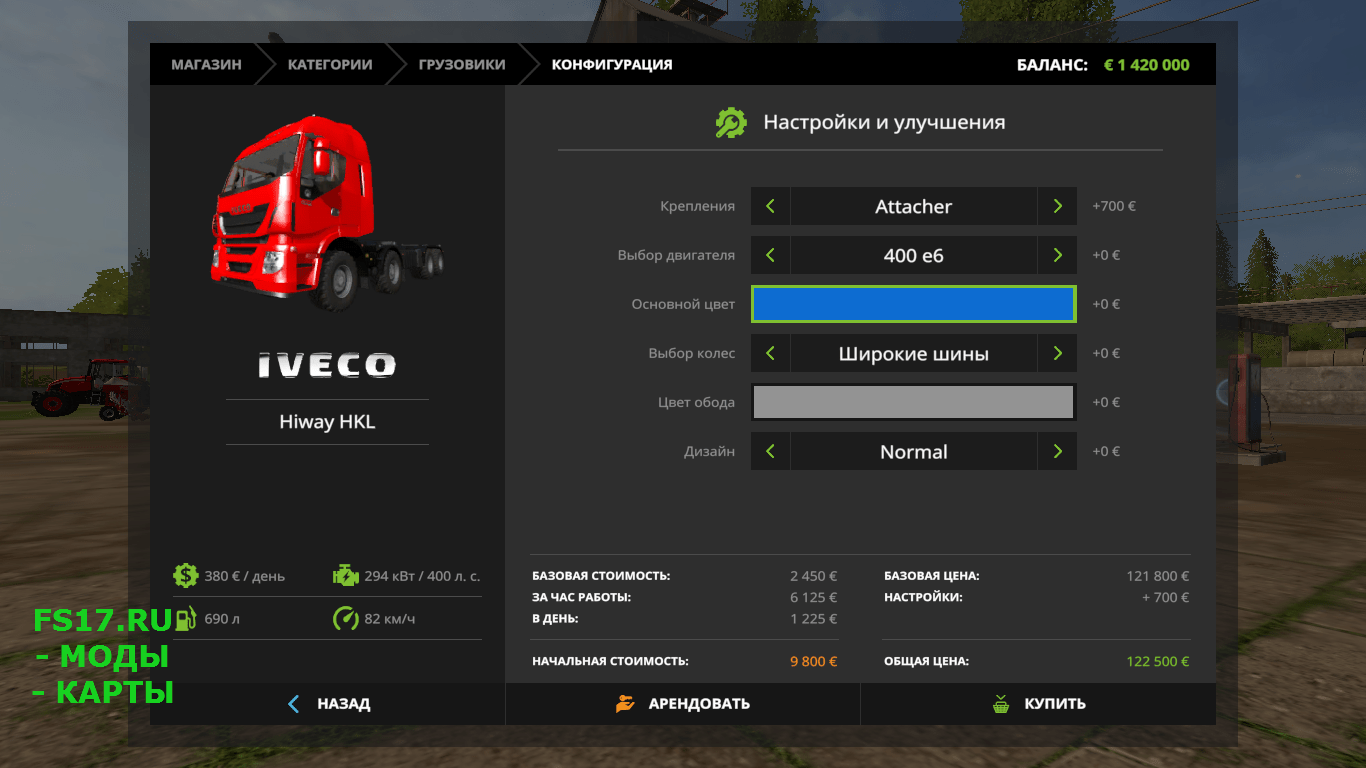Select previous Крепления option
Screen dimensions: 1366x768
point(770,206)
